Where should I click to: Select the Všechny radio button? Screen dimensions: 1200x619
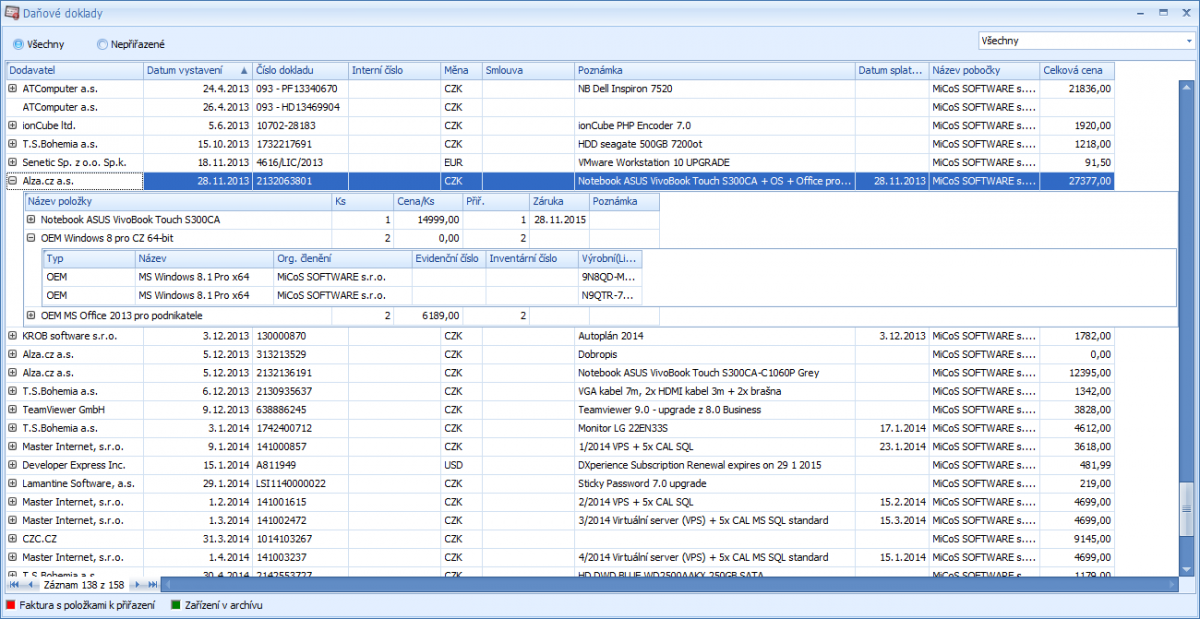pyautogui.click(x=18, y=44)
